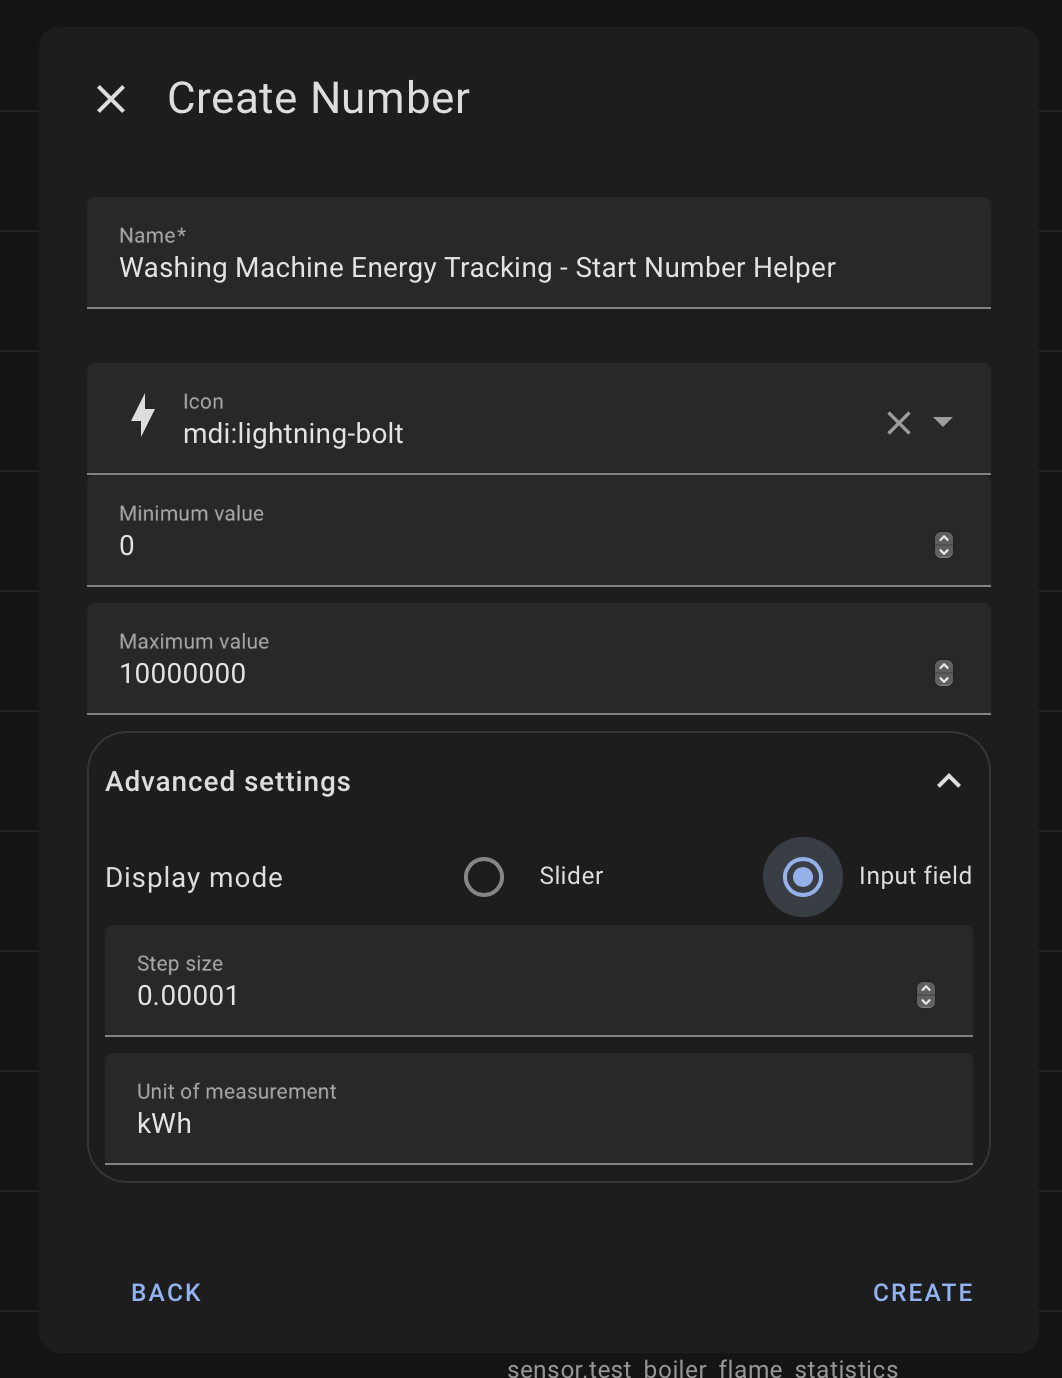Open the icon picker dropdown arrow
The image size is (1062, 1378).
[x=943, y=422]
